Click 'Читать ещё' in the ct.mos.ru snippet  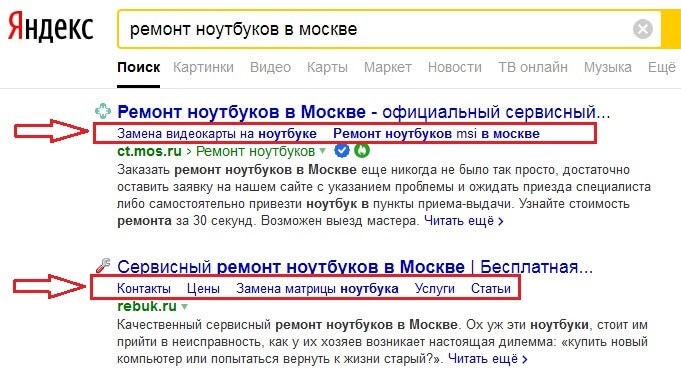pos(463,221)
